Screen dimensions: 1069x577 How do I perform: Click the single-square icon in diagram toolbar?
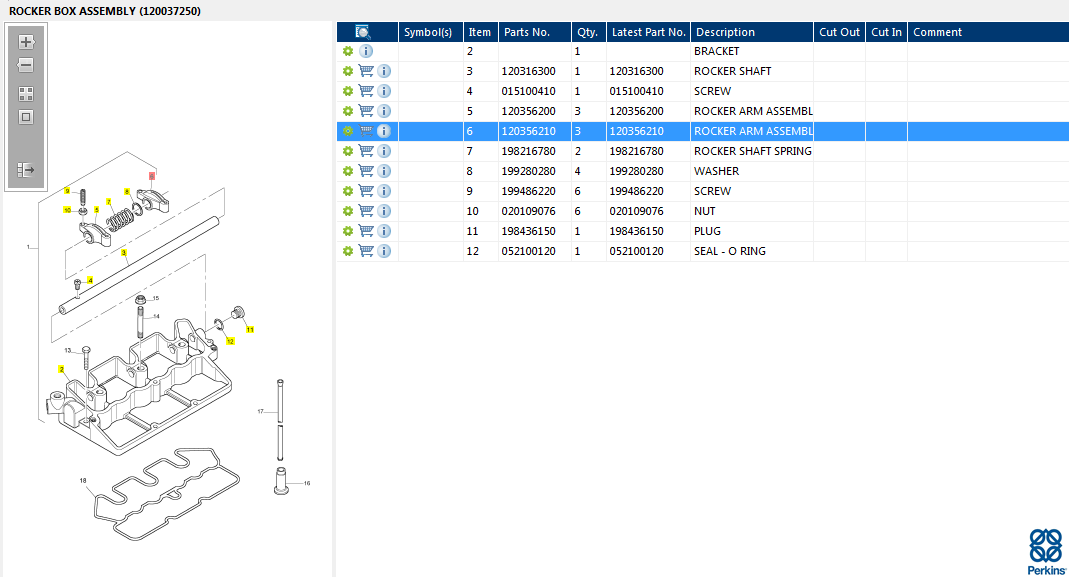[26, 117]
